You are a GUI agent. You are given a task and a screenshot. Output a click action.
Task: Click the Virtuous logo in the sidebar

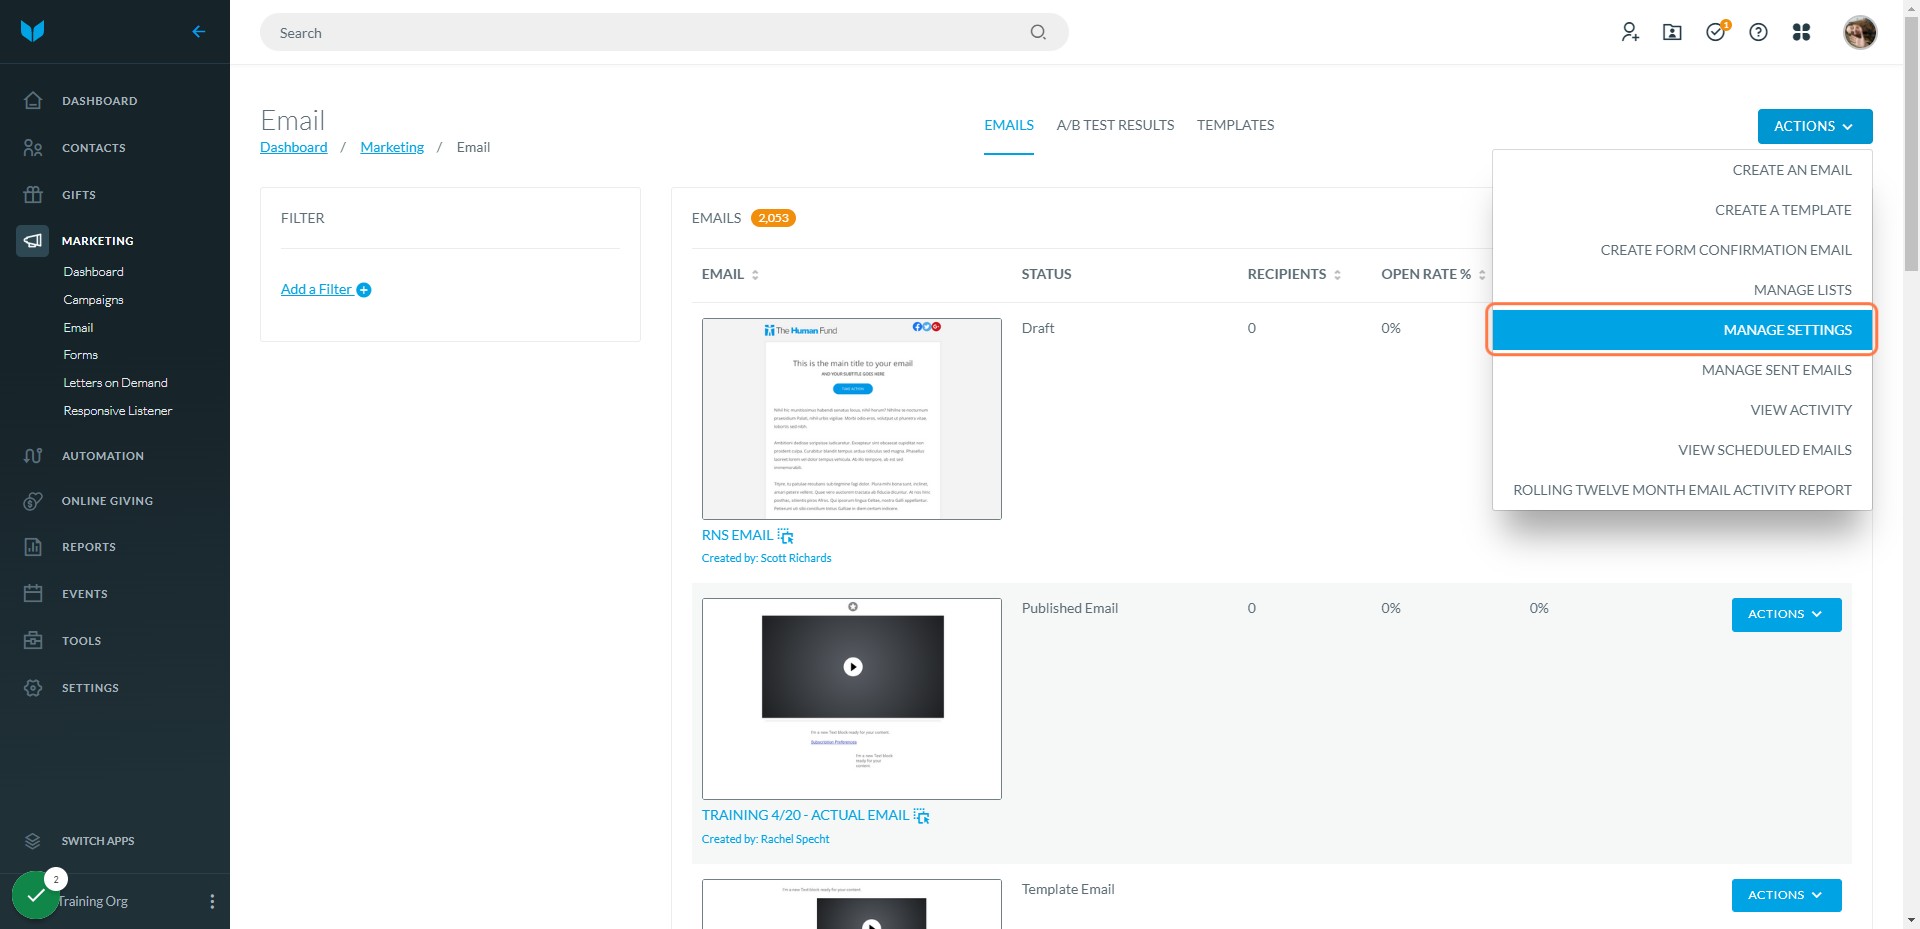tap(33, 31)
